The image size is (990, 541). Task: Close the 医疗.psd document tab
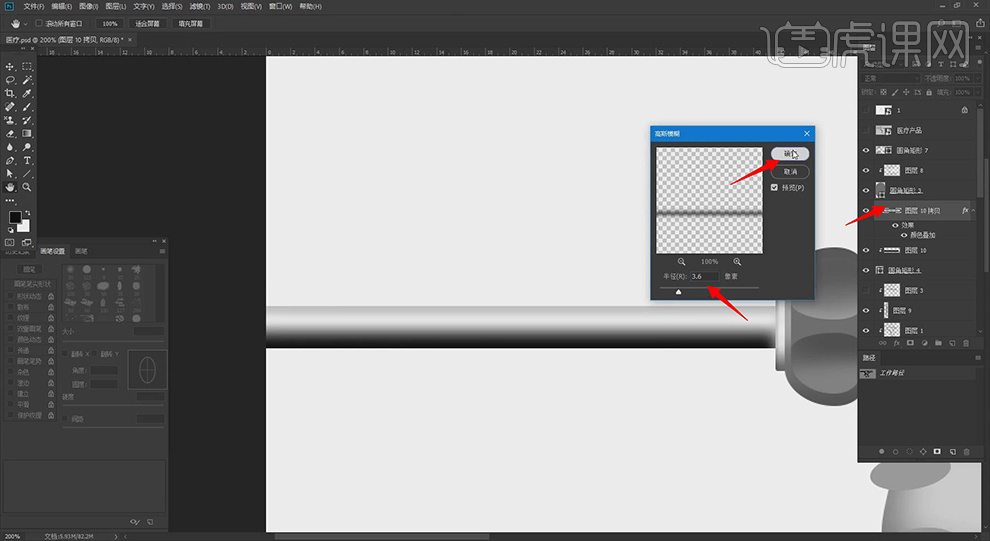(x=130, y=40)
